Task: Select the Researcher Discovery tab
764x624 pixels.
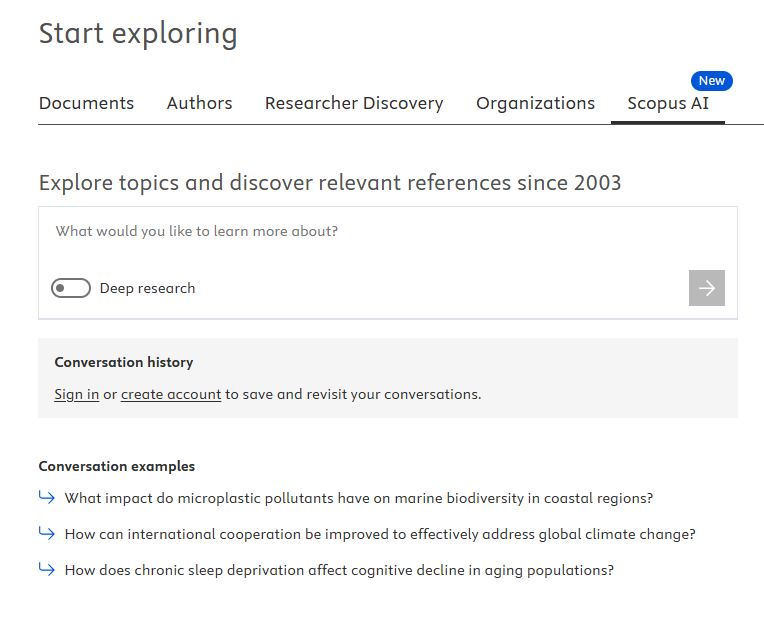Action: [x=354, y=103]
